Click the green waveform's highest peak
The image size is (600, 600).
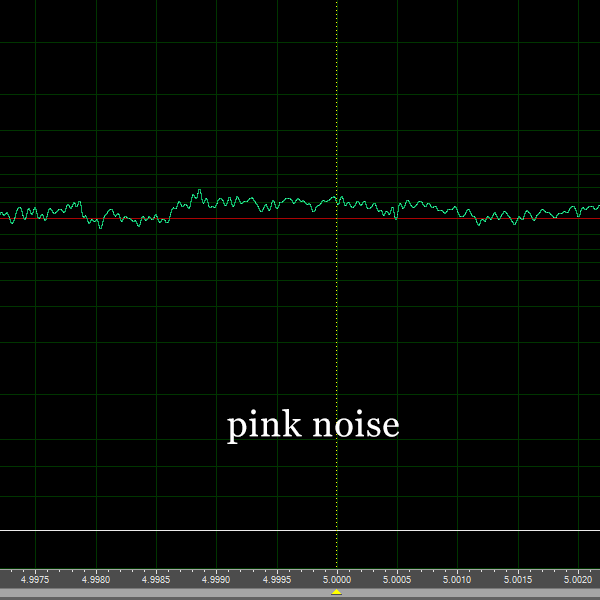pos(199,190)
